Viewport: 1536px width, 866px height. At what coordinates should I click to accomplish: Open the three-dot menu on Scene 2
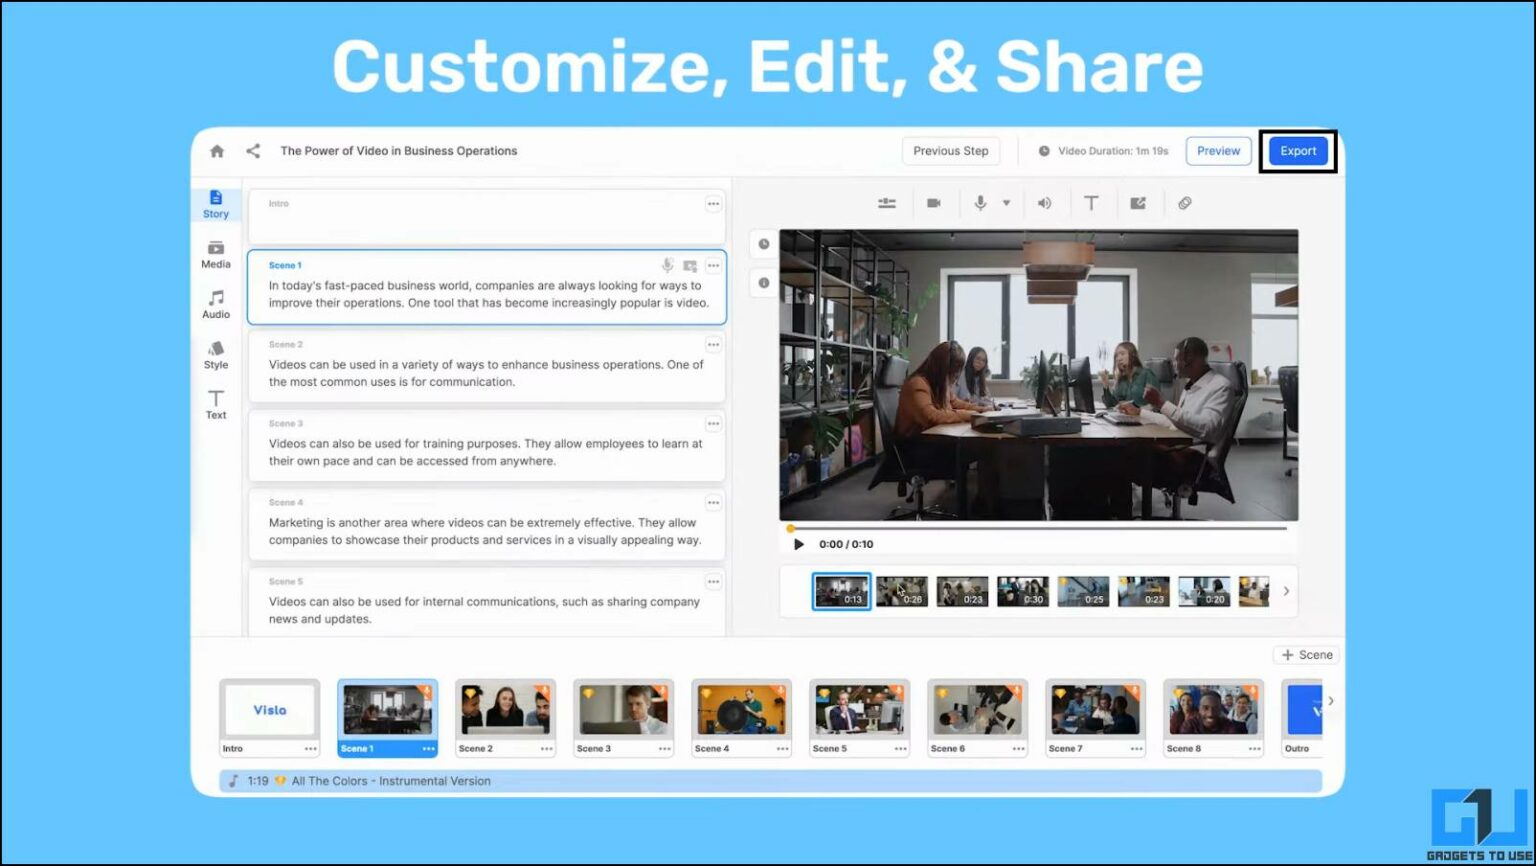(713, 344)
